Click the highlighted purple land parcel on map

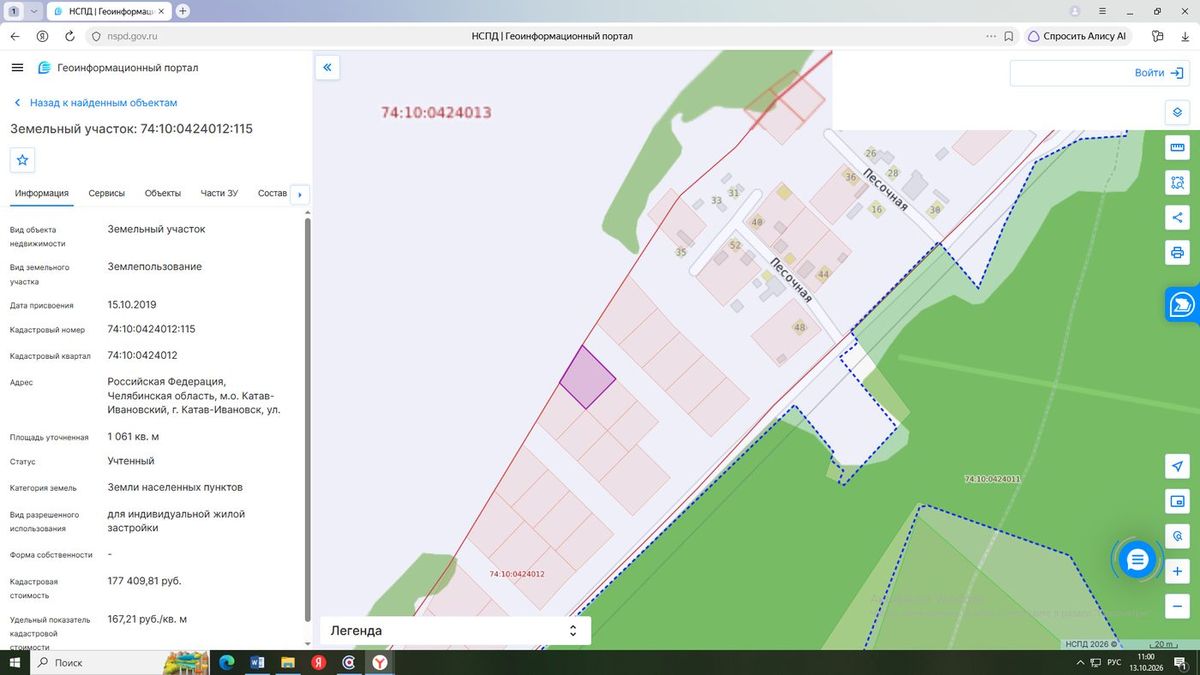pyautogui.click(x=587, y=377)
